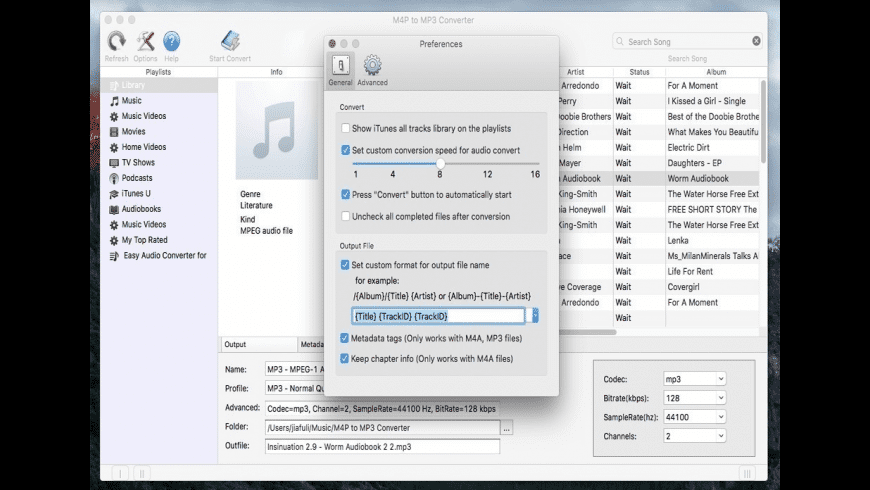Select the Worm Audiobook album row
870x490 pixels.
(x=698, y=179)
